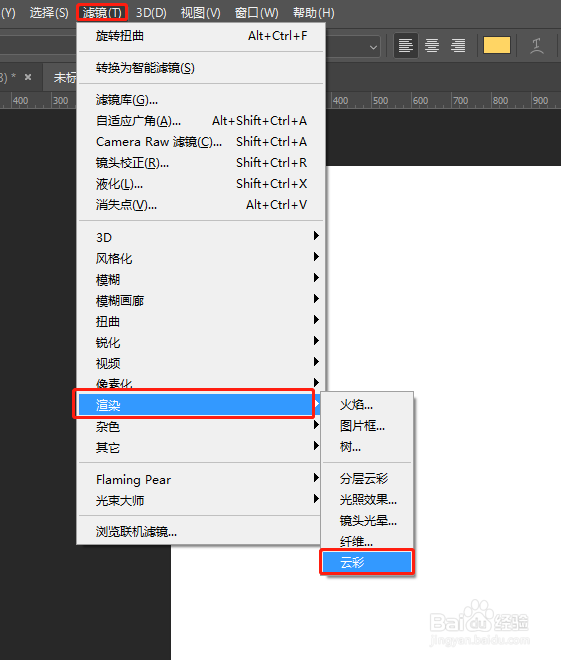The image size is (561, 660).
Task: Open the 滤镜(T) menu
Action: click(102, 13)
